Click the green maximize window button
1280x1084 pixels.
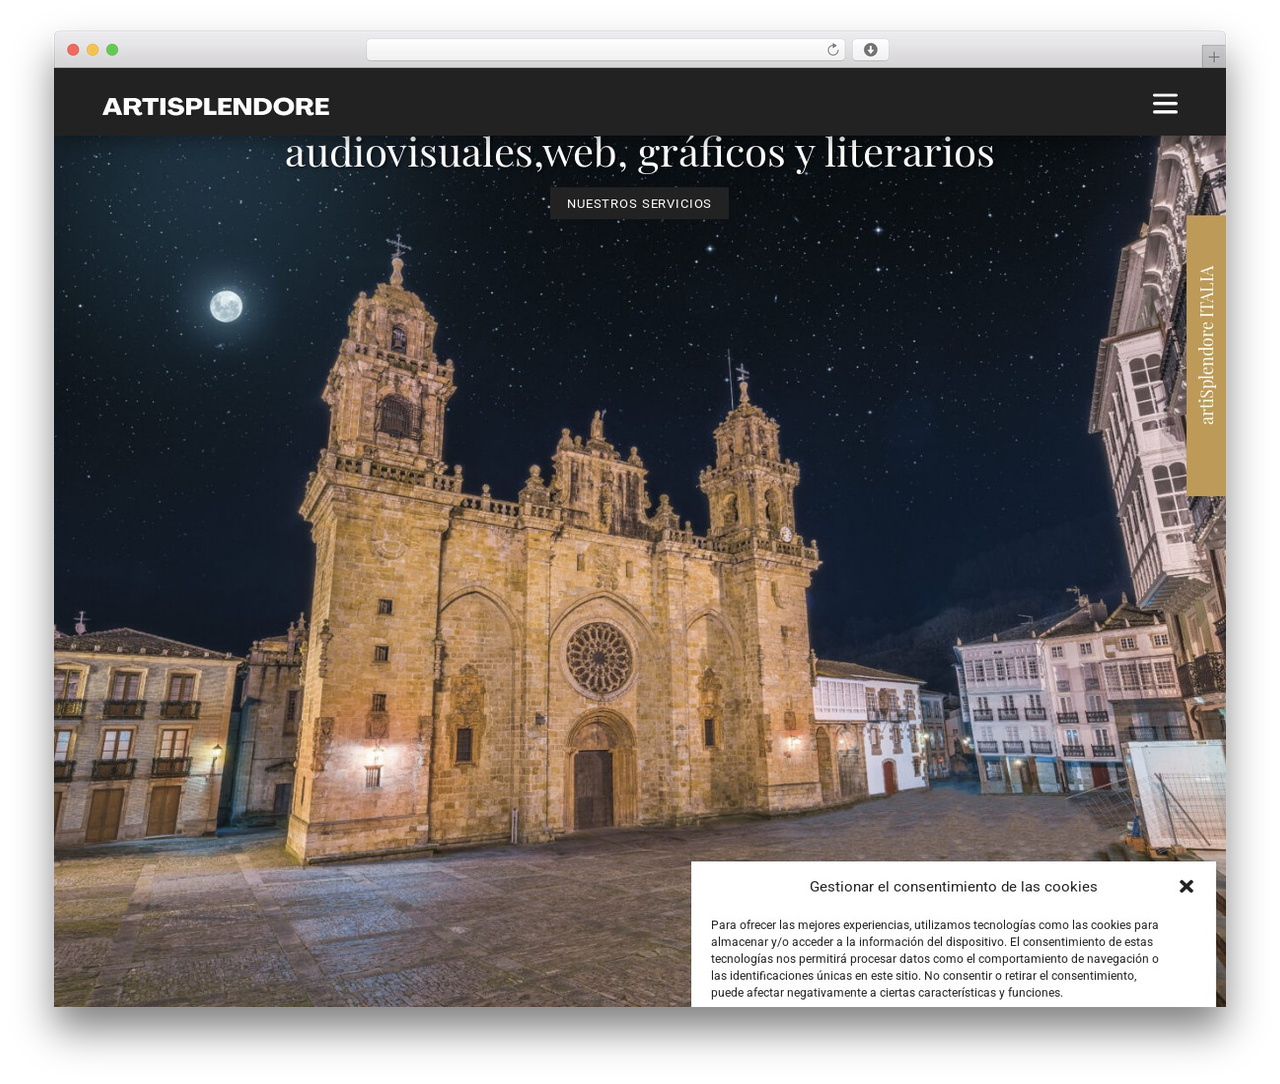point(112,50)
